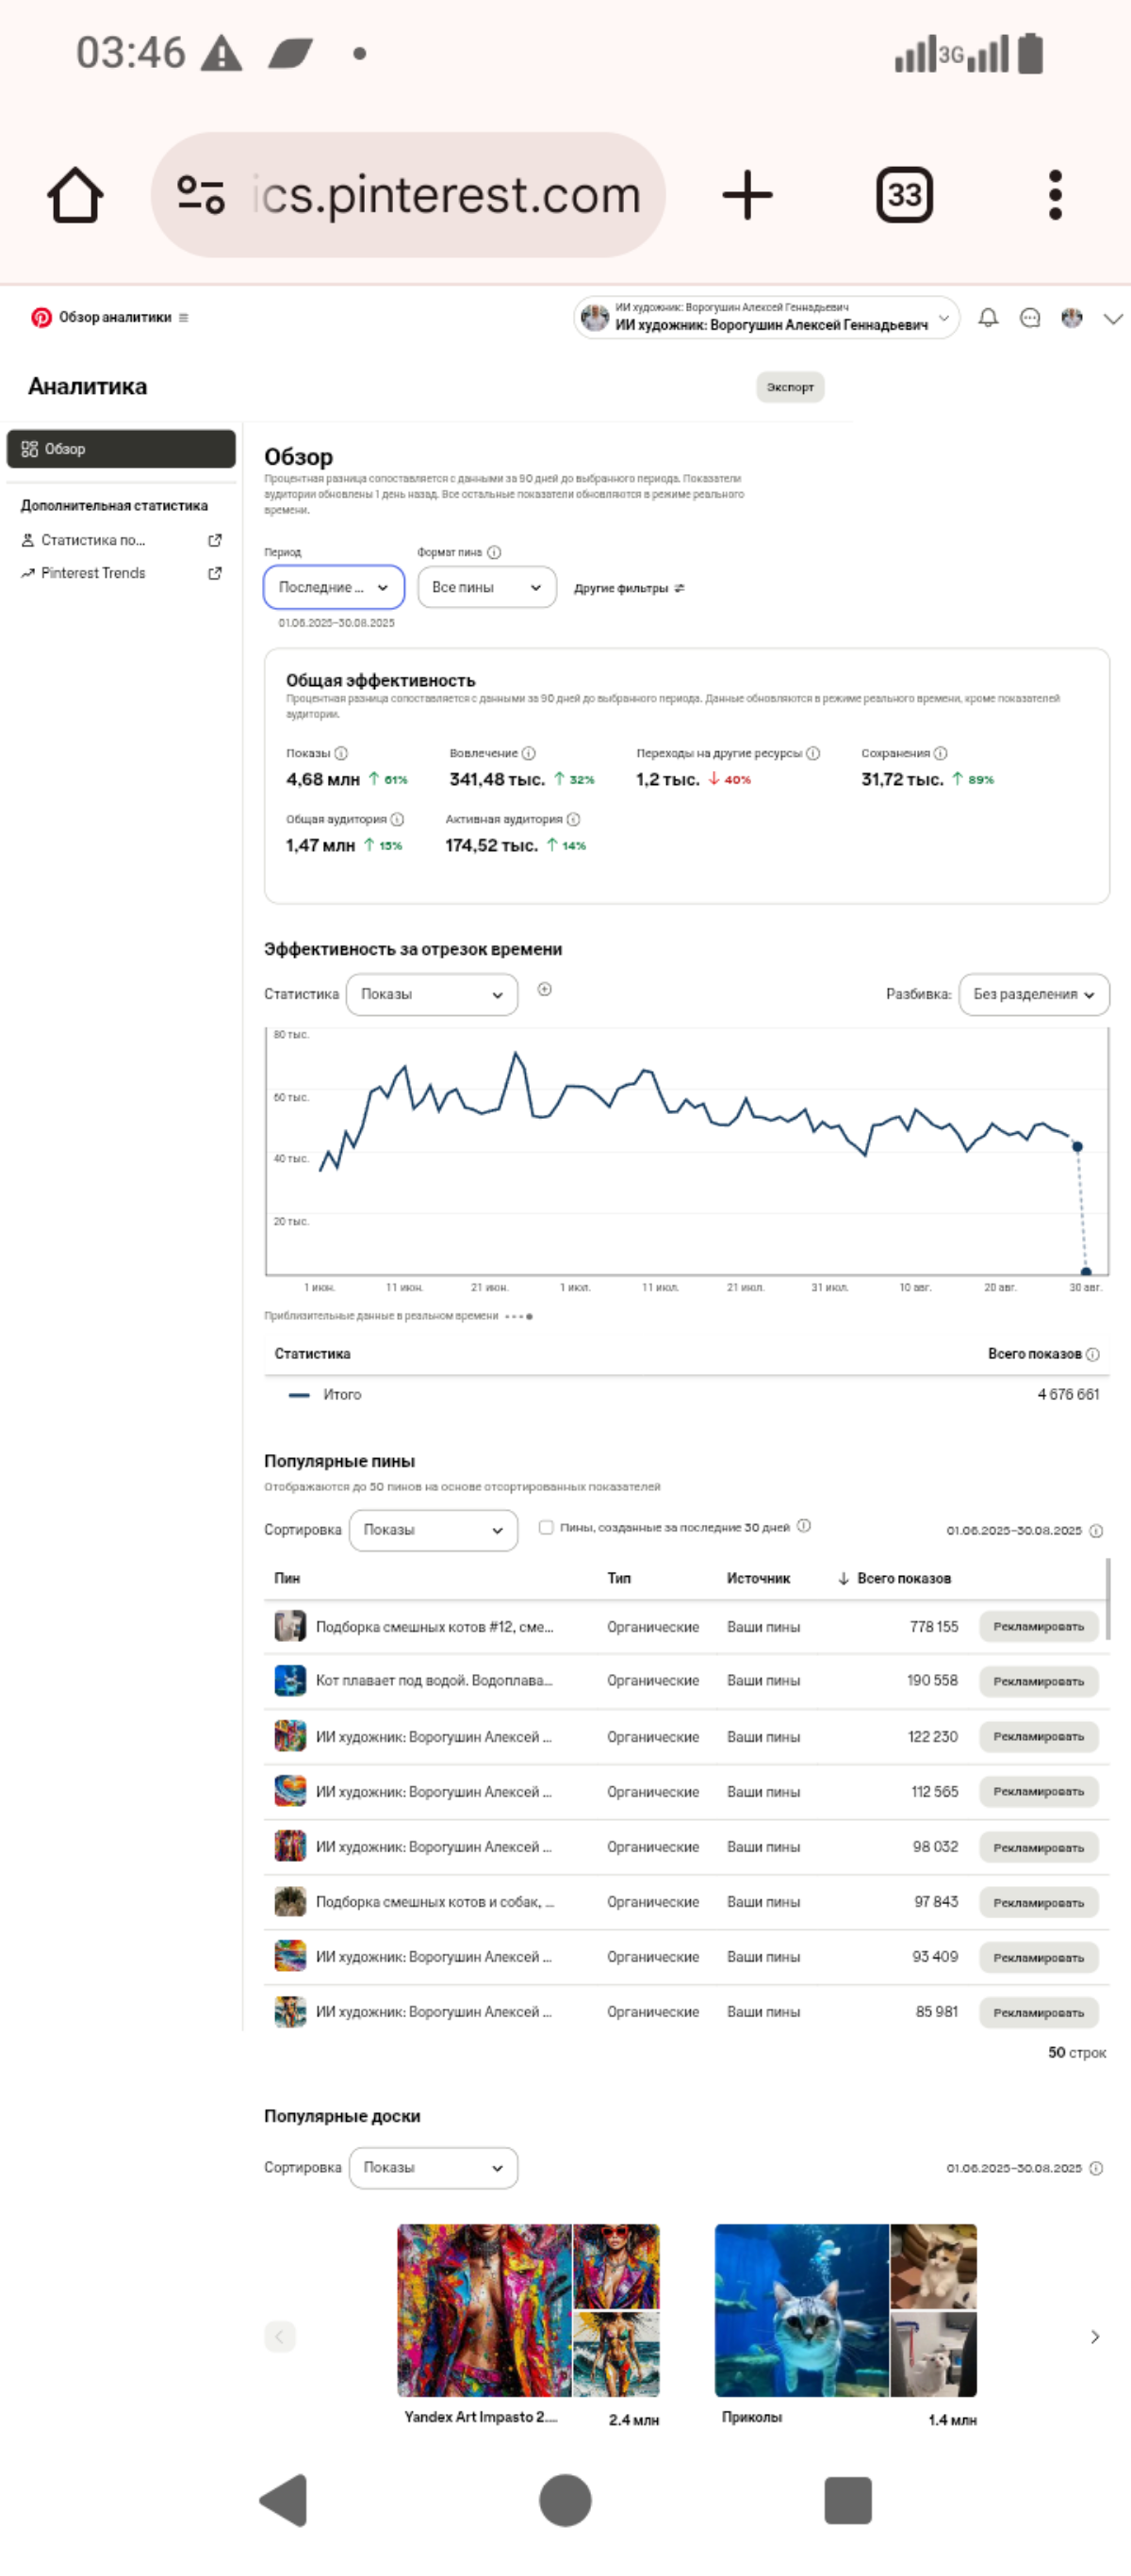
Task: Add a metric with plus circle icon
Action: point(545,989)
